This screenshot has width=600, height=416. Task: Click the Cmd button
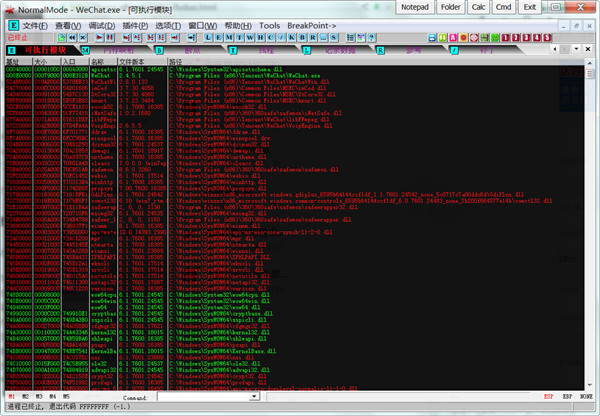pos(504,7)
